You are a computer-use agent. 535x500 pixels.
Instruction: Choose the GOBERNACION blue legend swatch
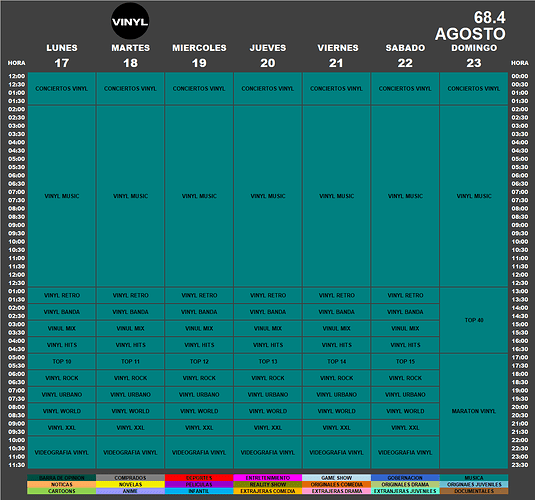pyautogui.click(x=405, y=478)
